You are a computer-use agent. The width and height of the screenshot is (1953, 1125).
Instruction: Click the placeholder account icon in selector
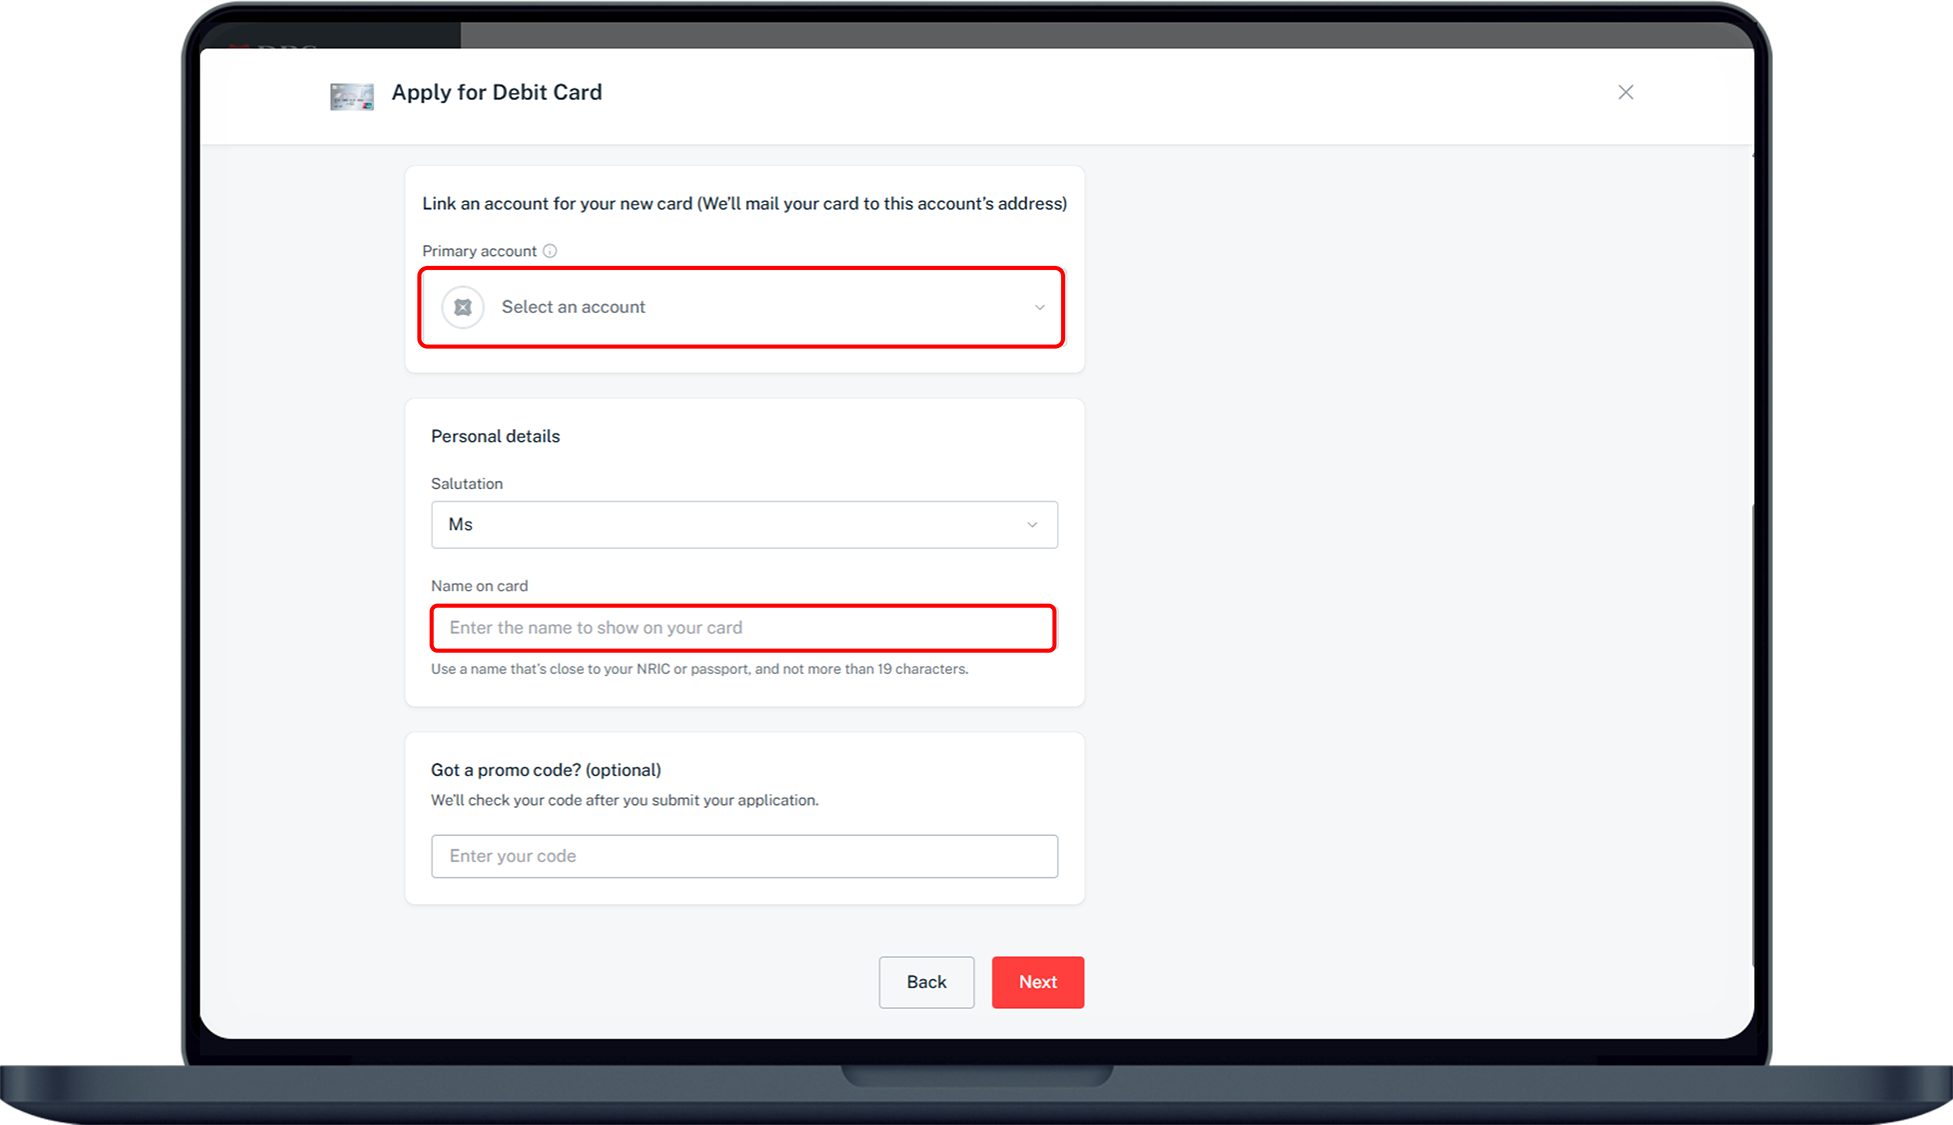tap(463, 307)
